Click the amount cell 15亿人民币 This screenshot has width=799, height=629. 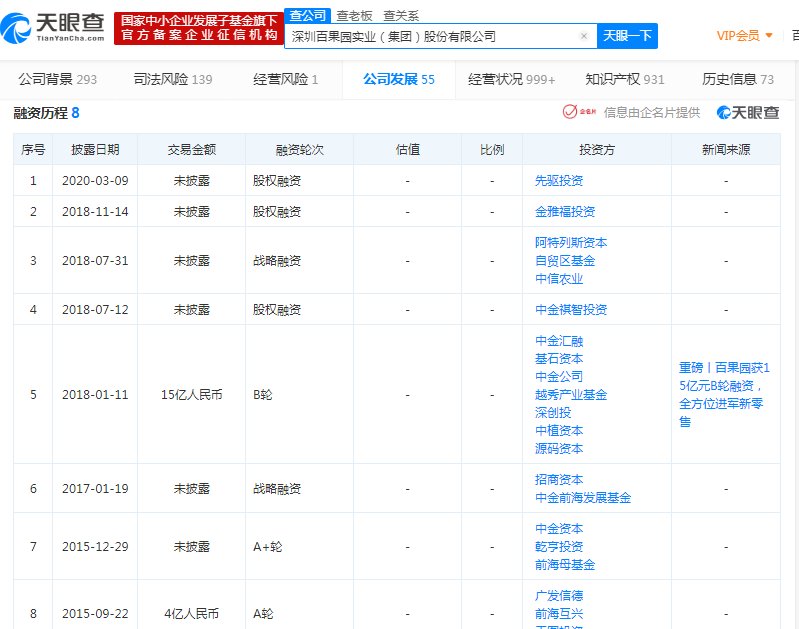(192, 395)
